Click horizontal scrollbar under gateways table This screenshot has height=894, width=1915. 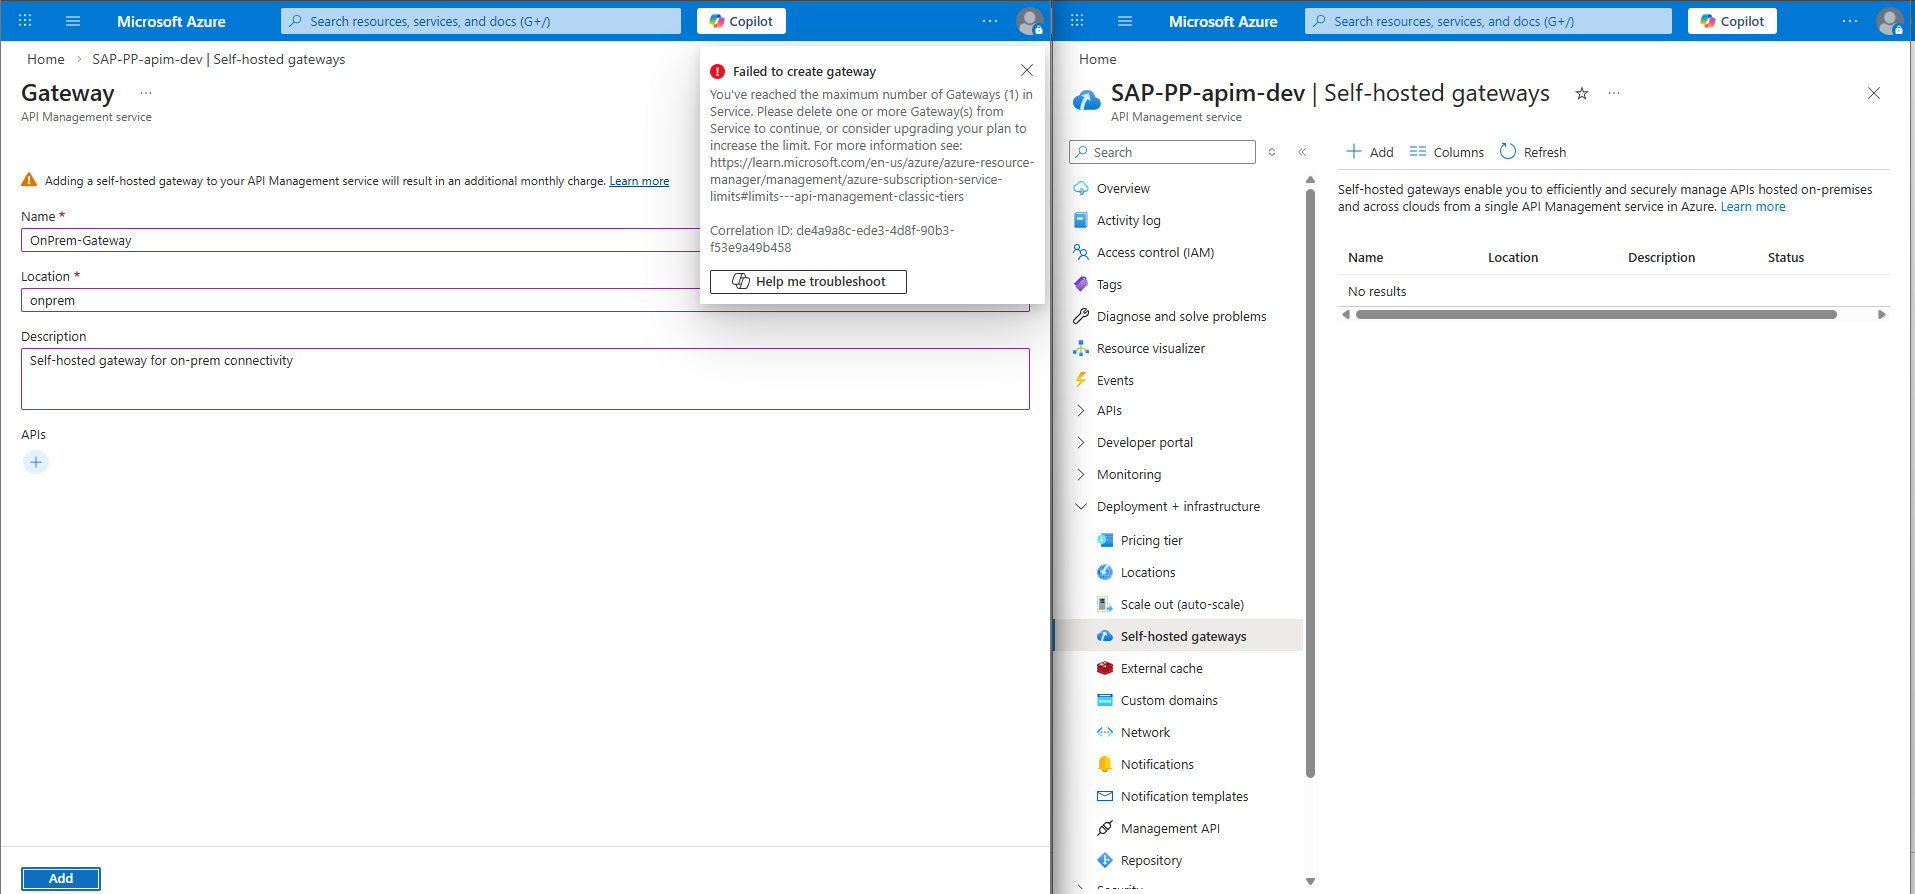coord(1596,314)
